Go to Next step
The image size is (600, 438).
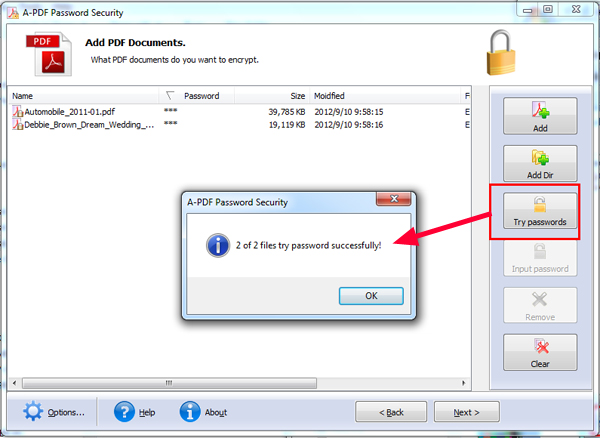[466, 412]
